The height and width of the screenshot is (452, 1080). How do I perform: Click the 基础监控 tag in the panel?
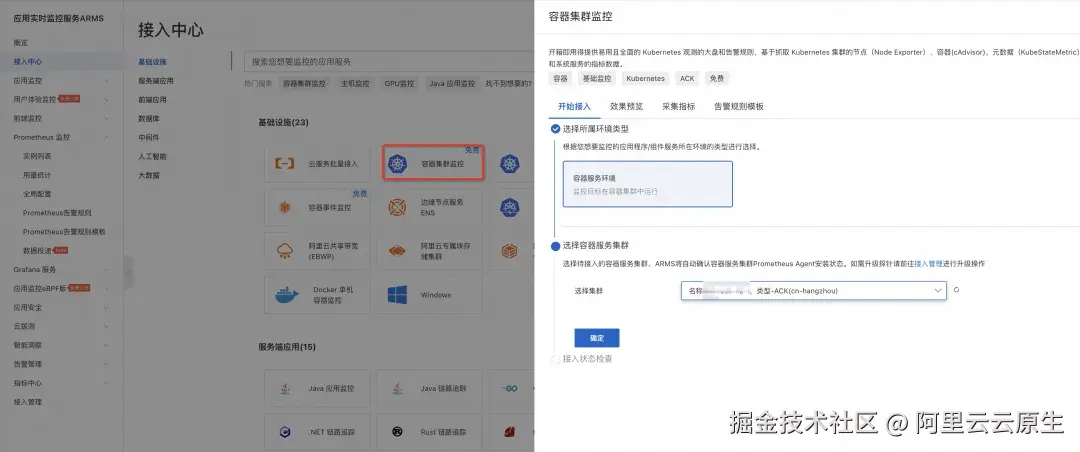tap(596, 79)
